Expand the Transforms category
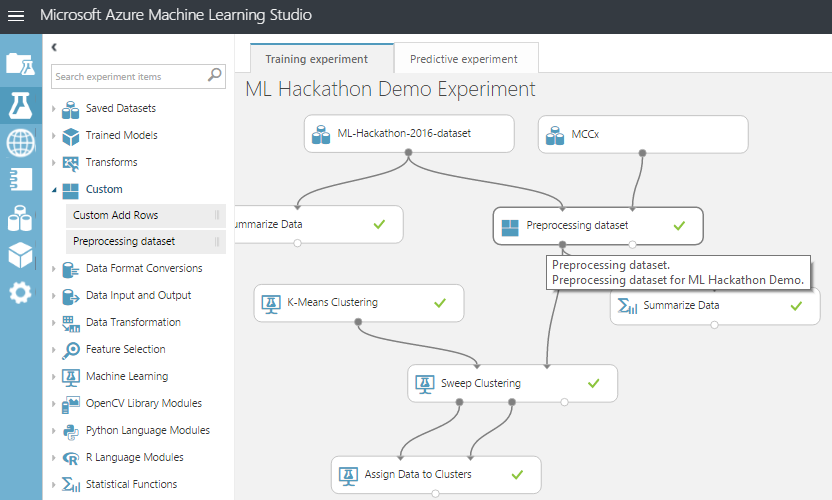Viewport: 832px width, 500px height. [x=54, y=162]
